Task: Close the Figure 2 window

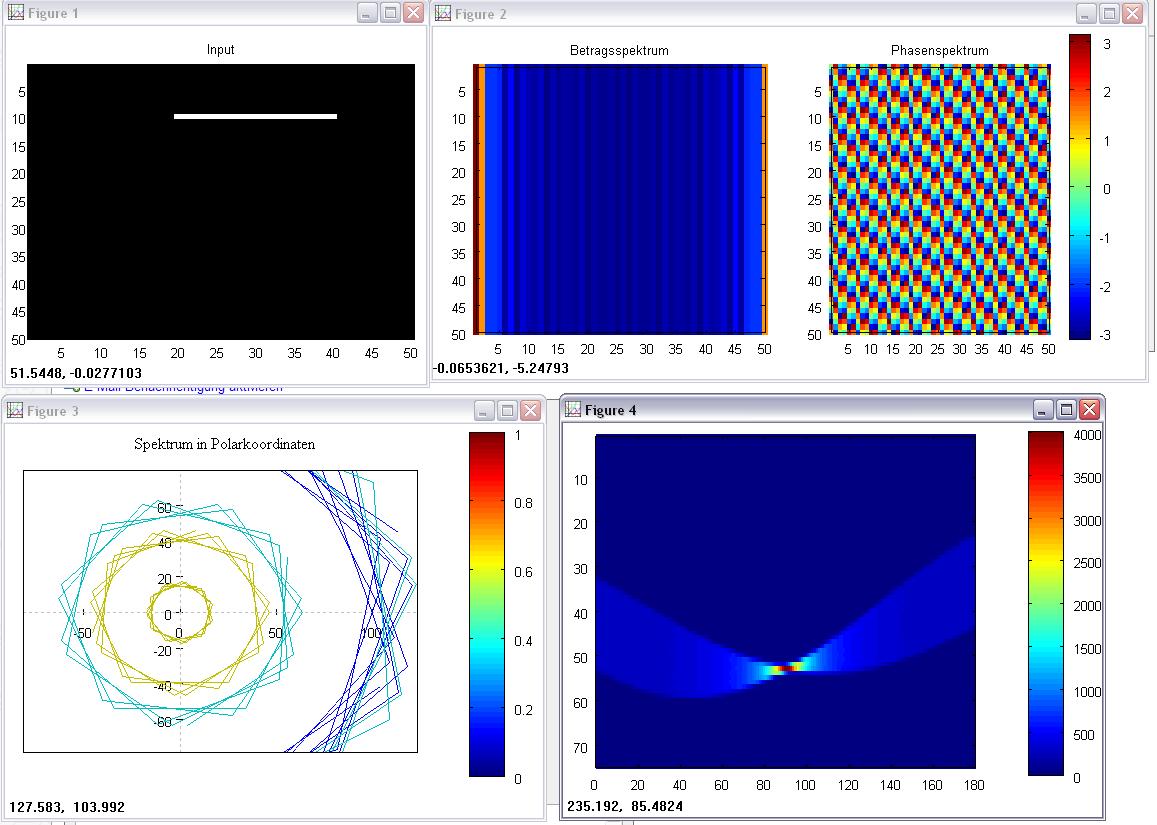Action: 1133,13
